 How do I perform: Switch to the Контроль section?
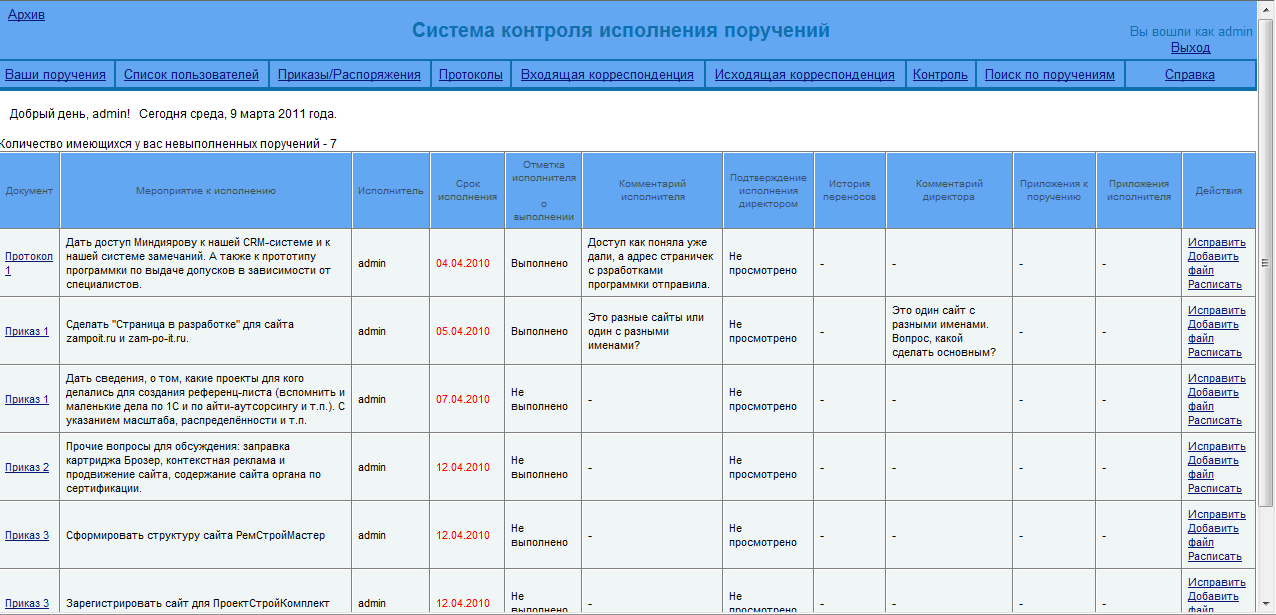[940, 74]
